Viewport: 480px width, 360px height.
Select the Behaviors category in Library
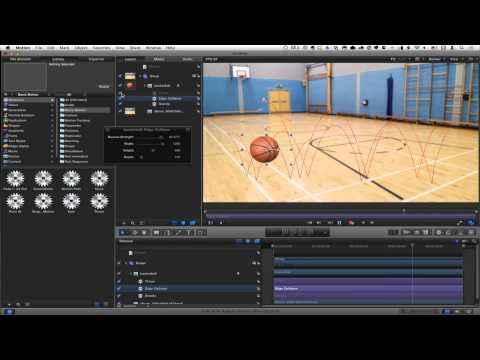pos(28,100)
